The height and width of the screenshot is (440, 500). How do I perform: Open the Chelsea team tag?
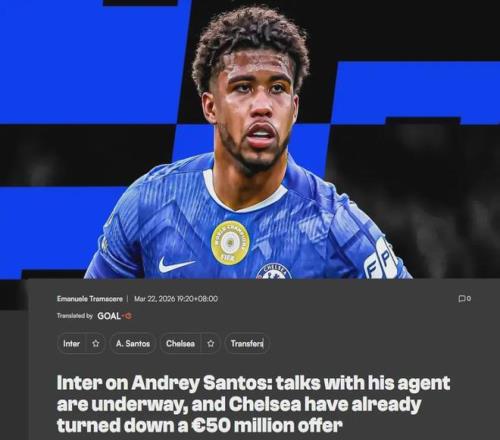(180, 343)
